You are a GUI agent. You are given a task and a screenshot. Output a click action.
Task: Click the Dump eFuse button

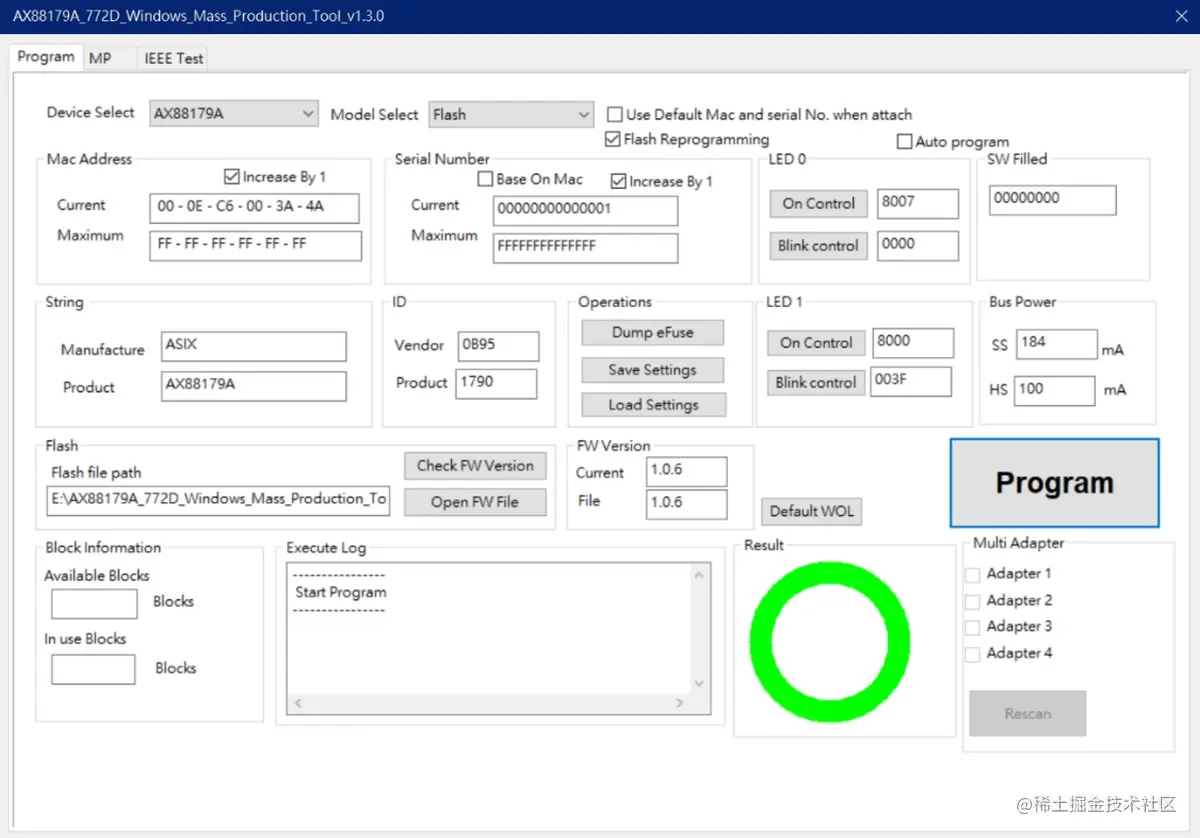pyautogui.click(x=653, y=333)
